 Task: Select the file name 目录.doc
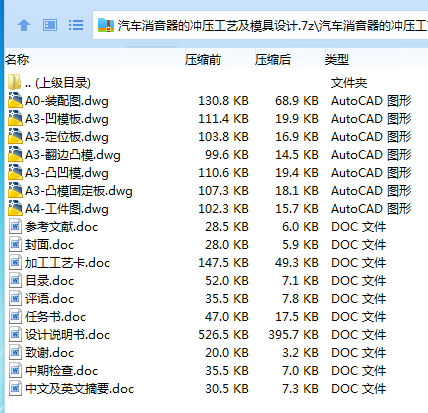click(50, 281)
